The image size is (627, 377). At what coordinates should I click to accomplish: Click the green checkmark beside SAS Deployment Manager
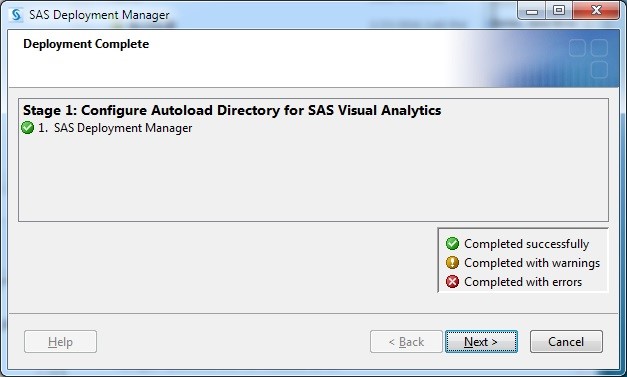click(28, 128)
